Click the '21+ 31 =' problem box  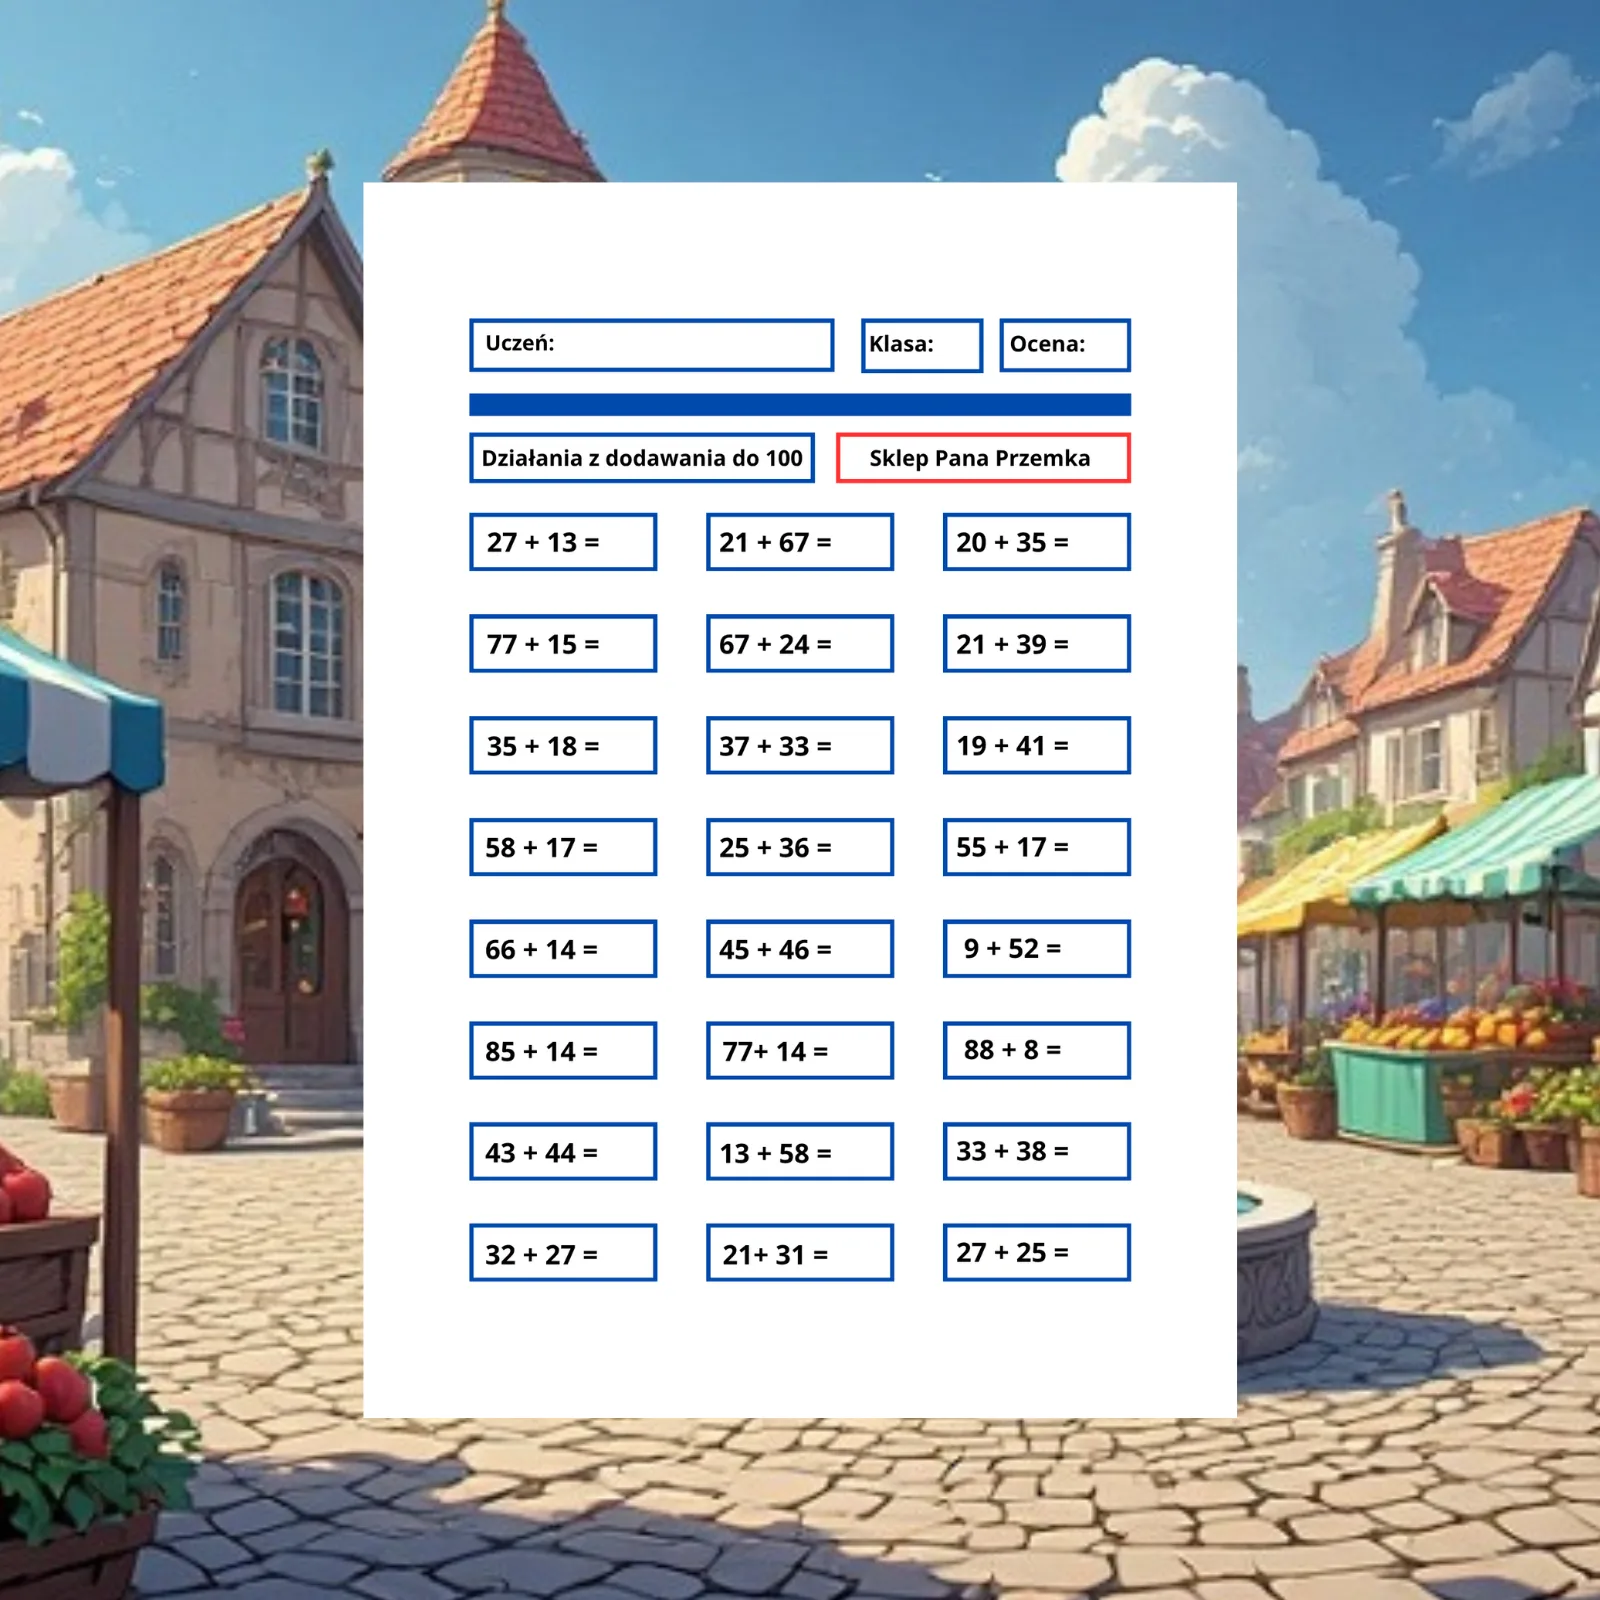click(x=800, y=1253)
